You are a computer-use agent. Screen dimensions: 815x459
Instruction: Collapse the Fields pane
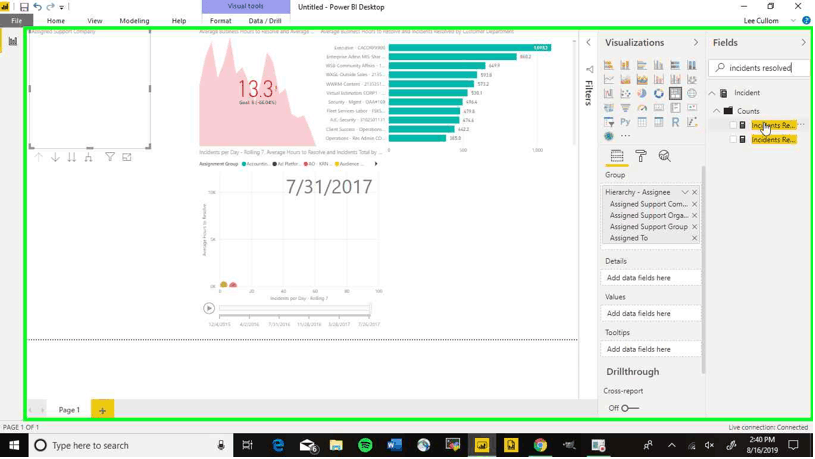coord(804,43)
